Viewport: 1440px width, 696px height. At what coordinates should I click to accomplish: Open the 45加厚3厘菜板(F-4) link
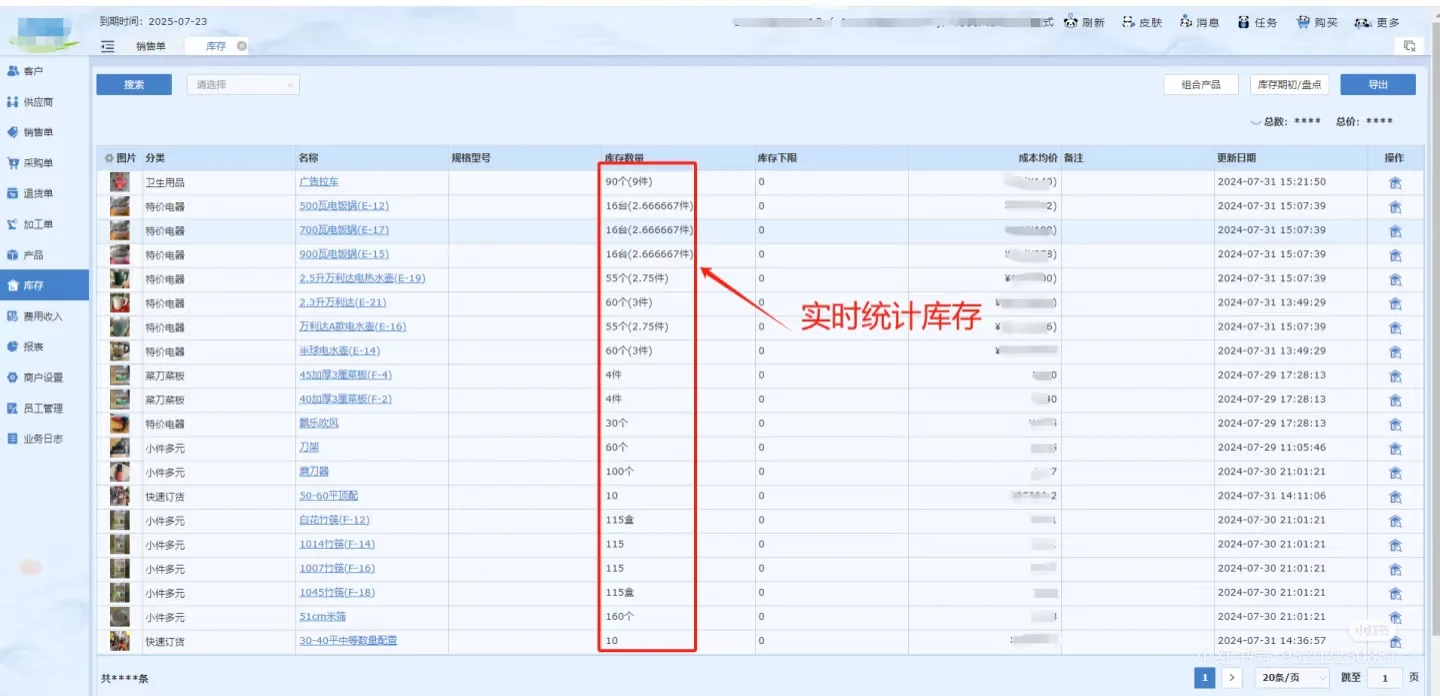click(x=346, y=375)
